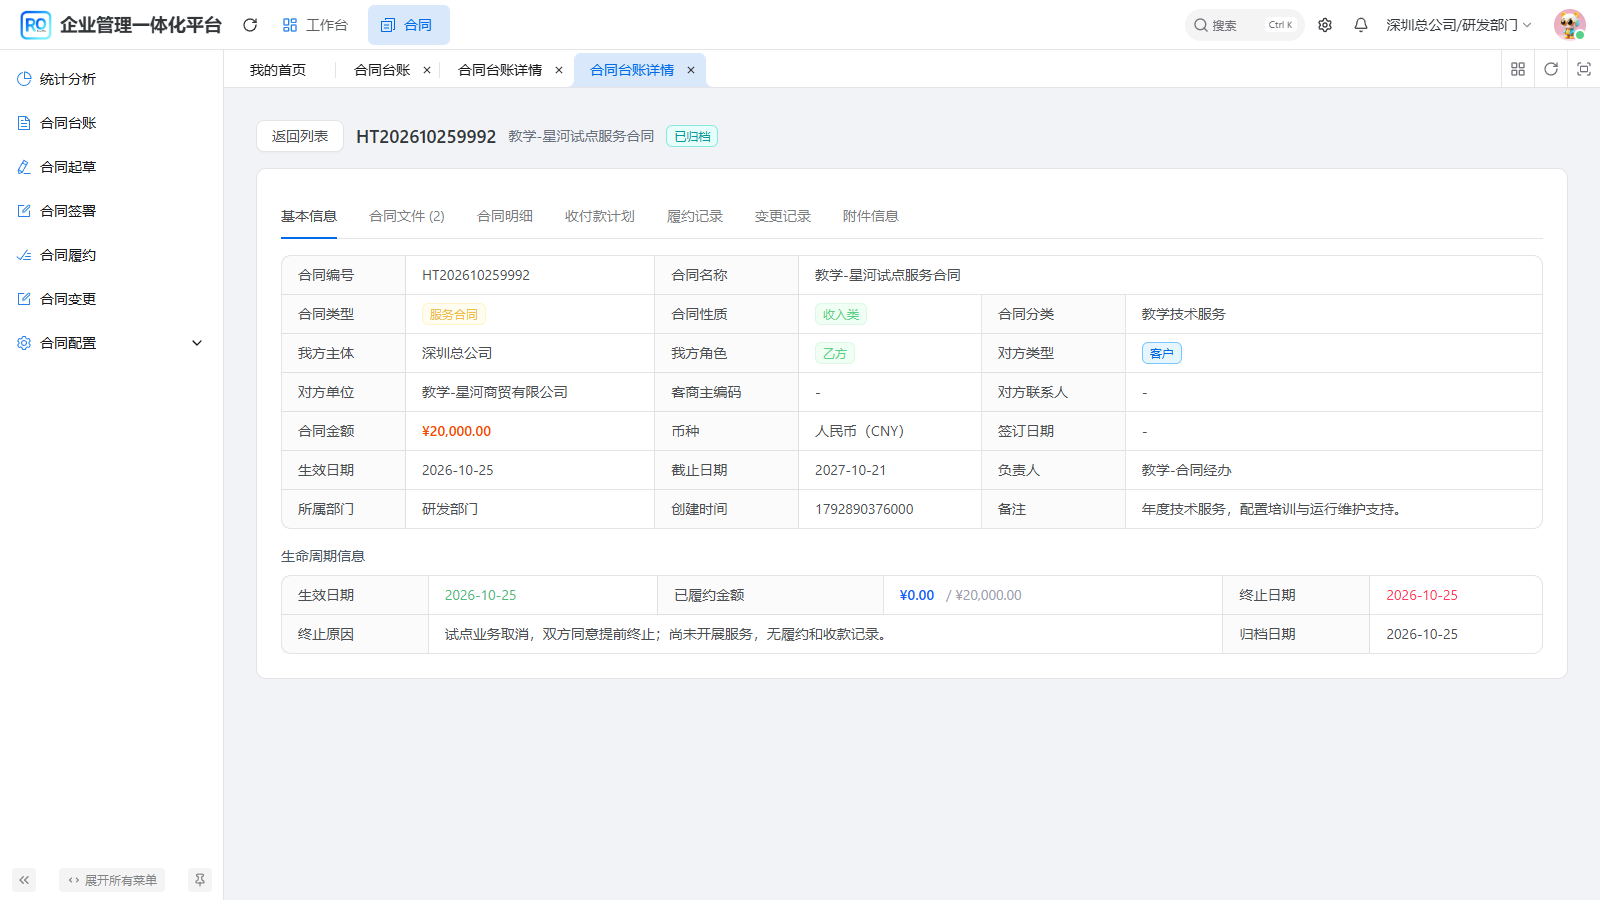
Task: View 履约记录 tab
Action: pyautogui.click(x=695, y=216)
